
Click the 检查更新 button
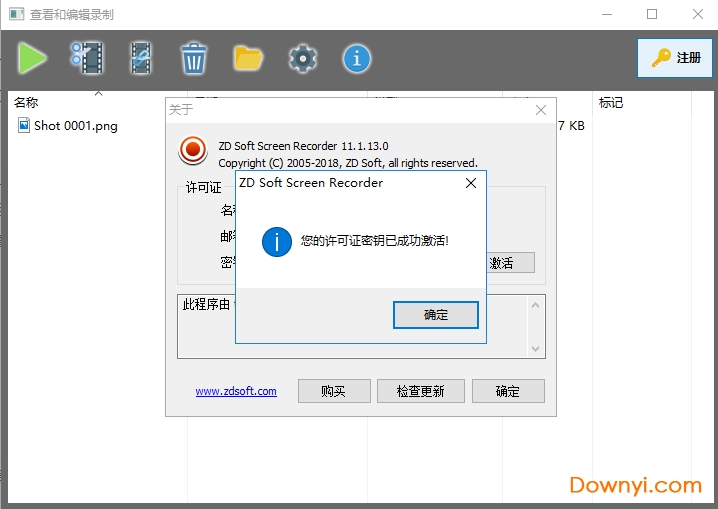click(x=420, y=391)
